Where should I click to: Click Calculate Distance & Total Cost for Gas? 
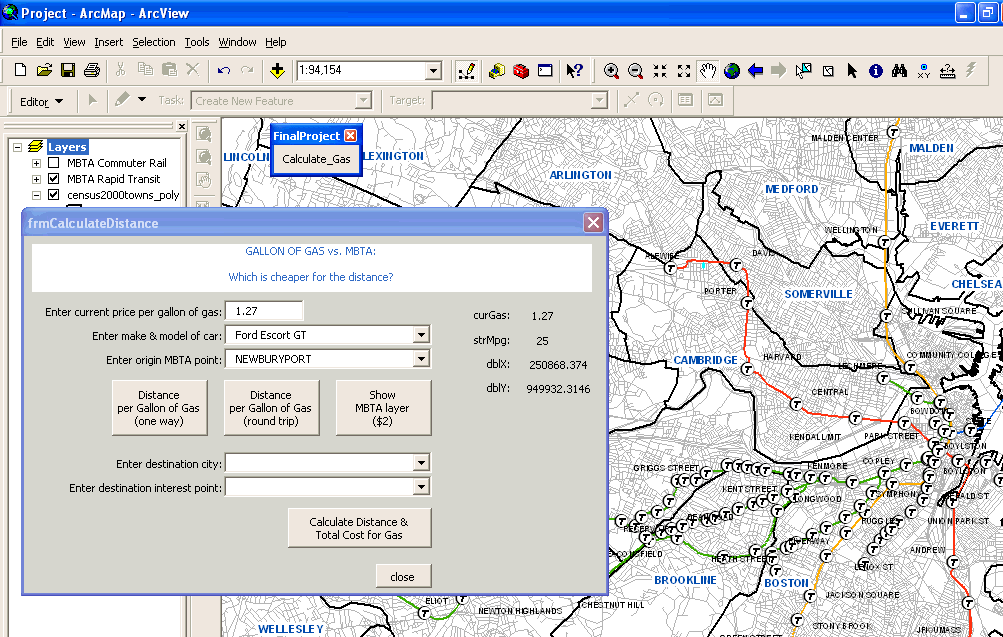coord(359,528)
